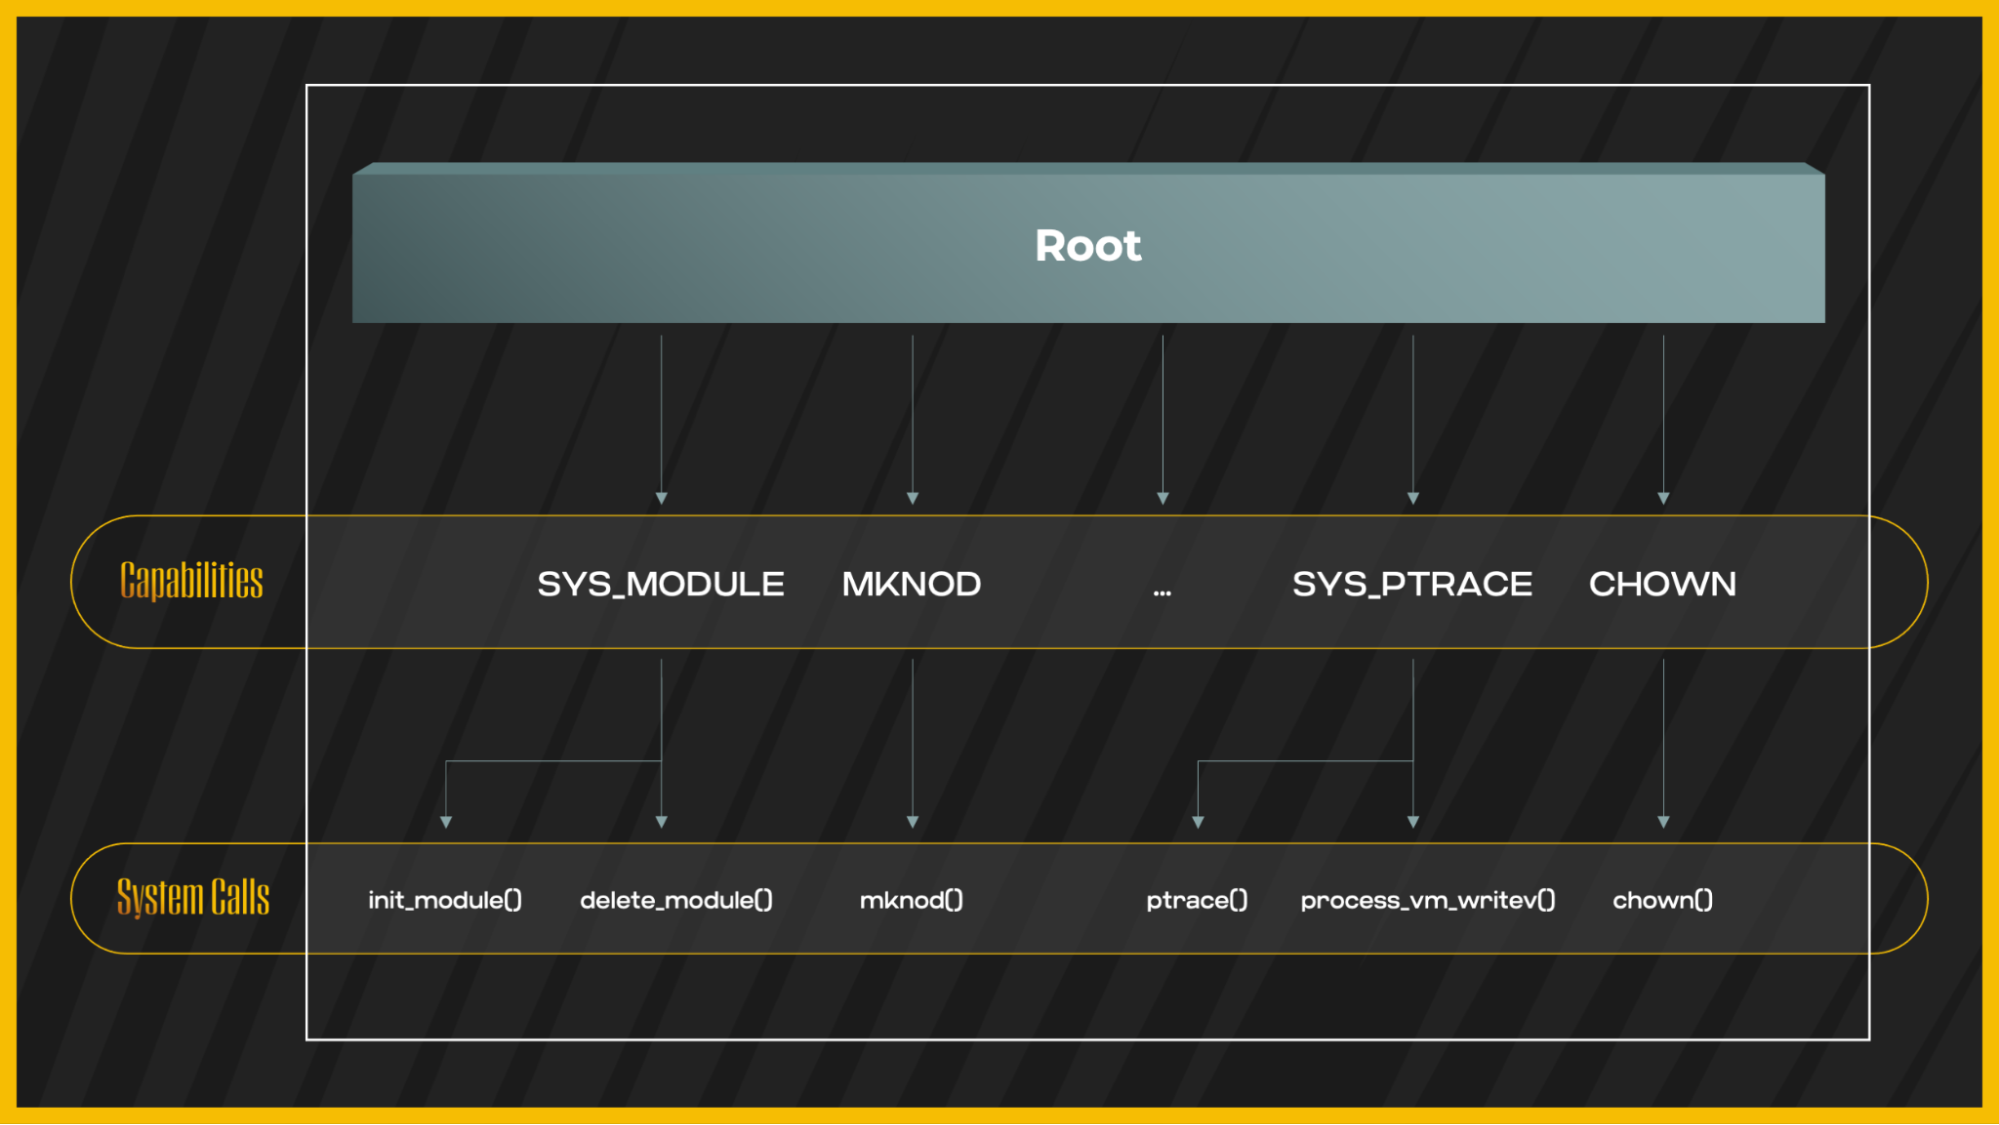Click the ptrace() system call entry
This screenshot has width=1999, height=1125.
coord(1197,899)
